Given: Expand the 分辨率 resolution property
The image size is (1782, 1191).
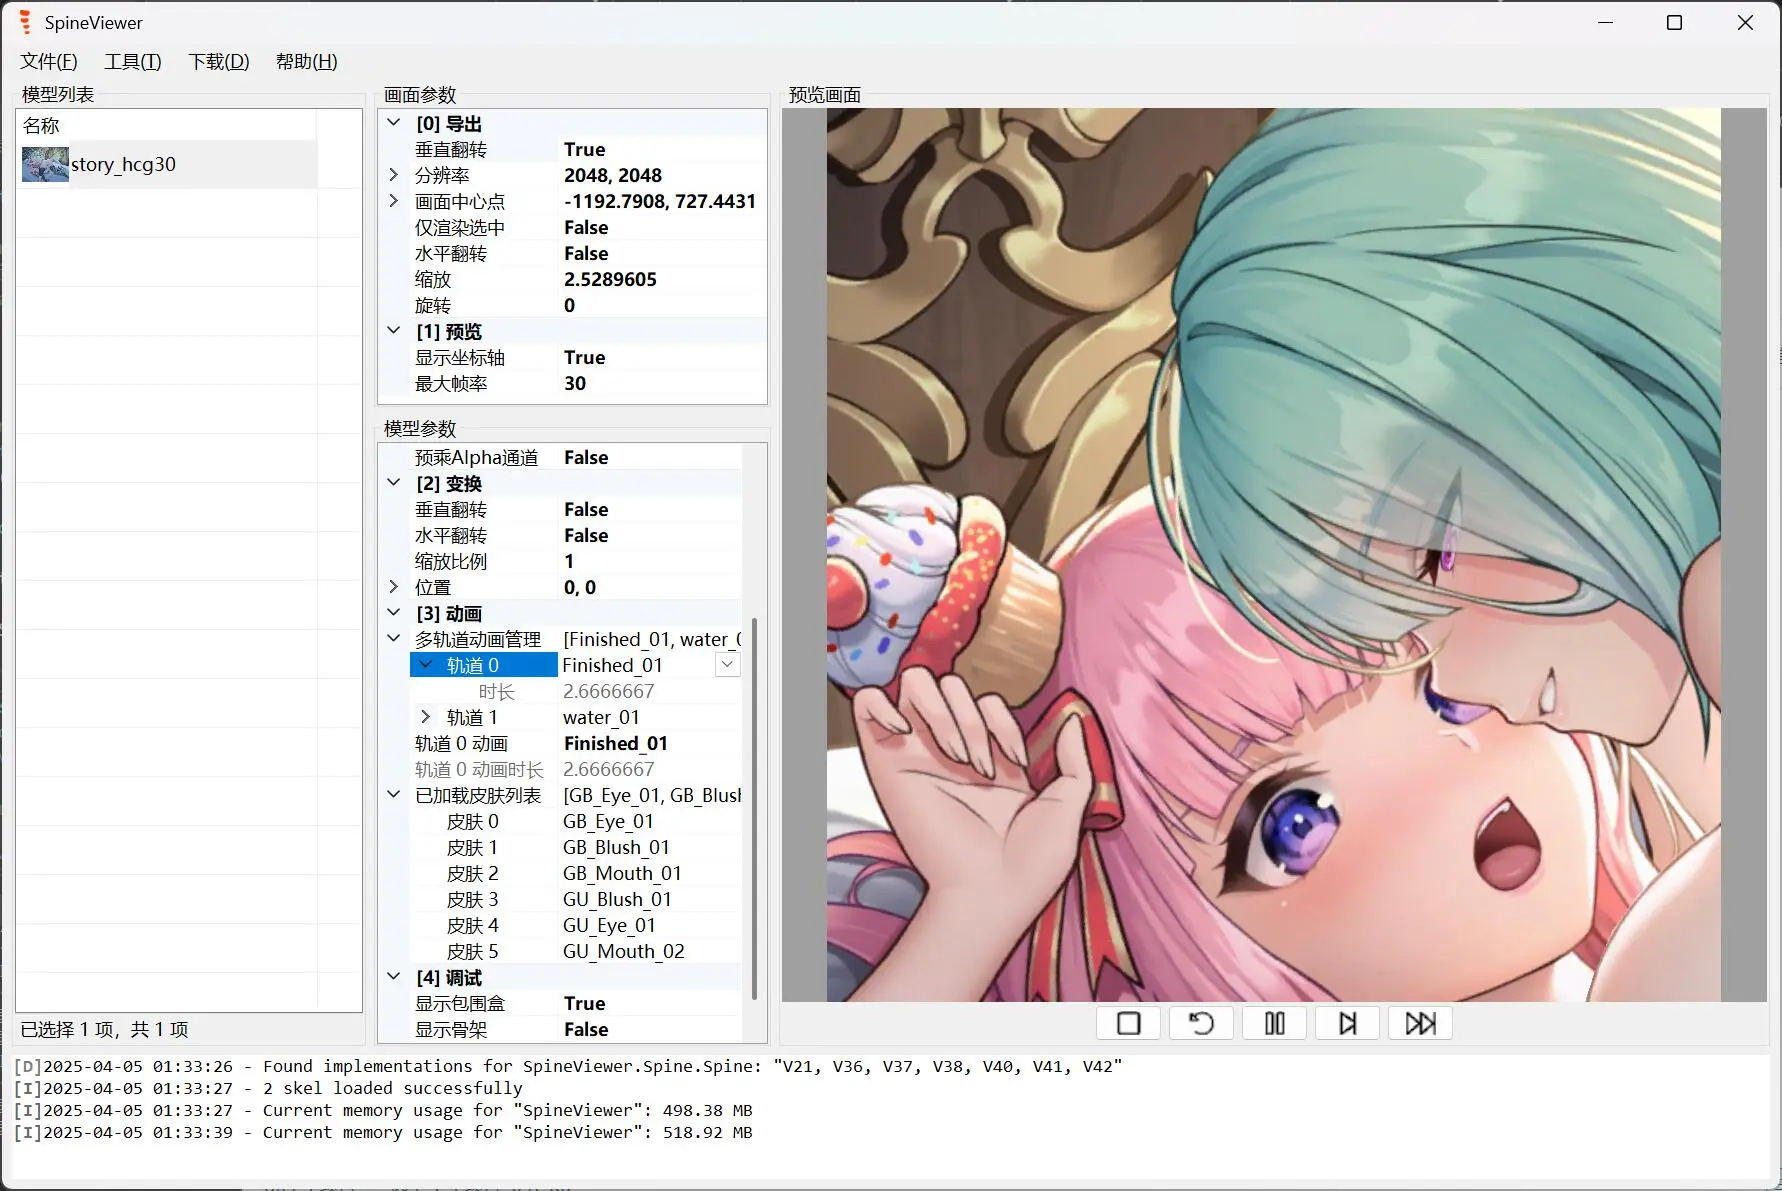Looking at the screenshot, I should [x=394, y=175].
